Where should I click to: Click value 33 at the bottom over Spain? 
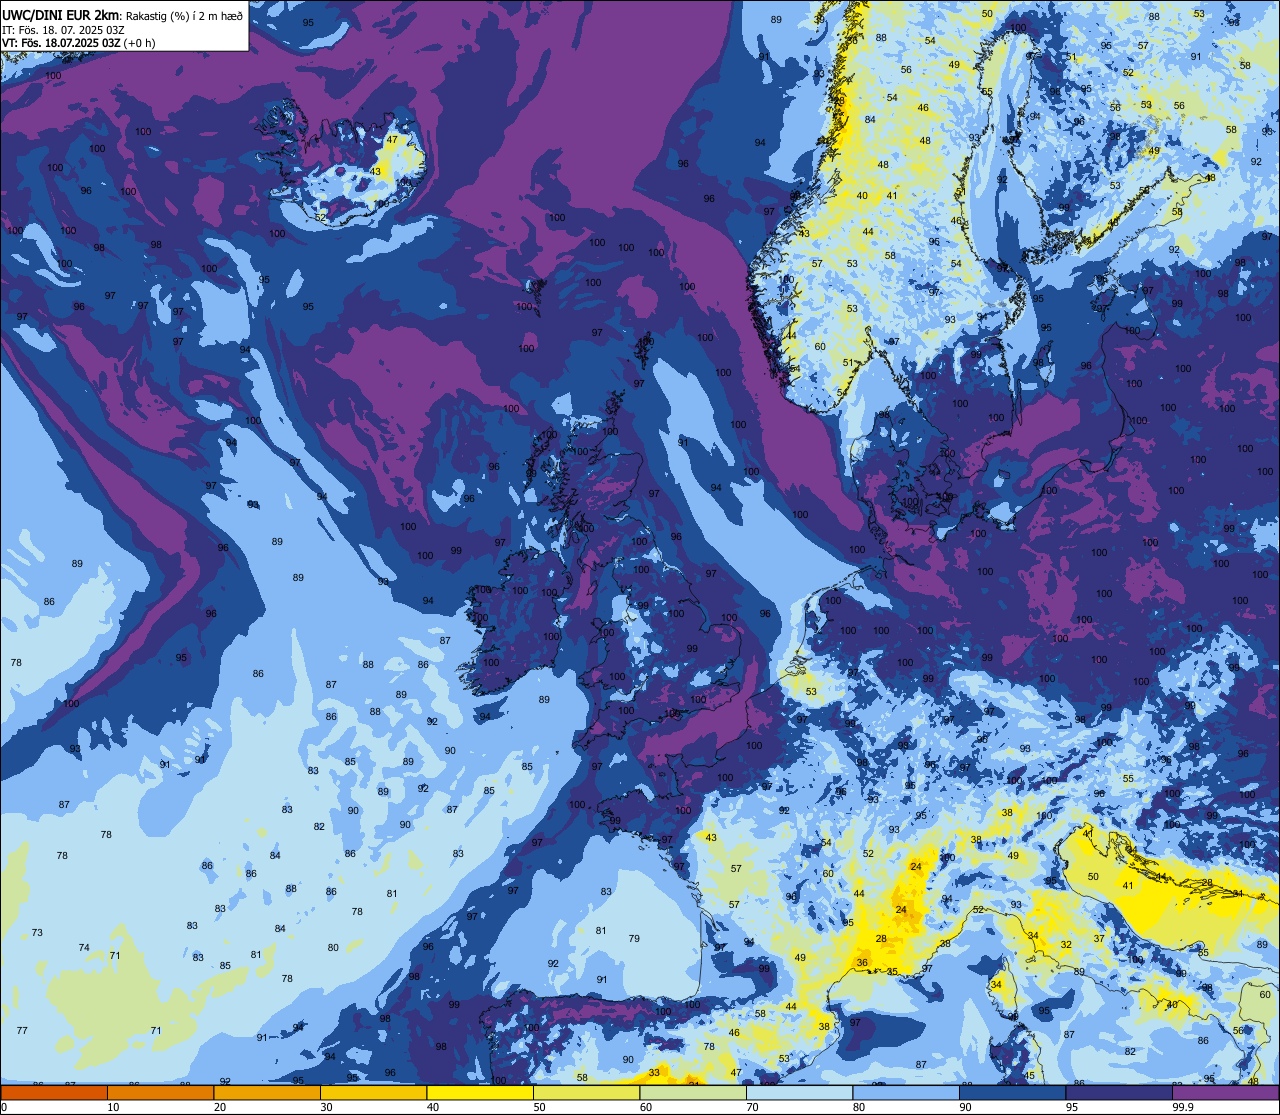point(654,1072)
